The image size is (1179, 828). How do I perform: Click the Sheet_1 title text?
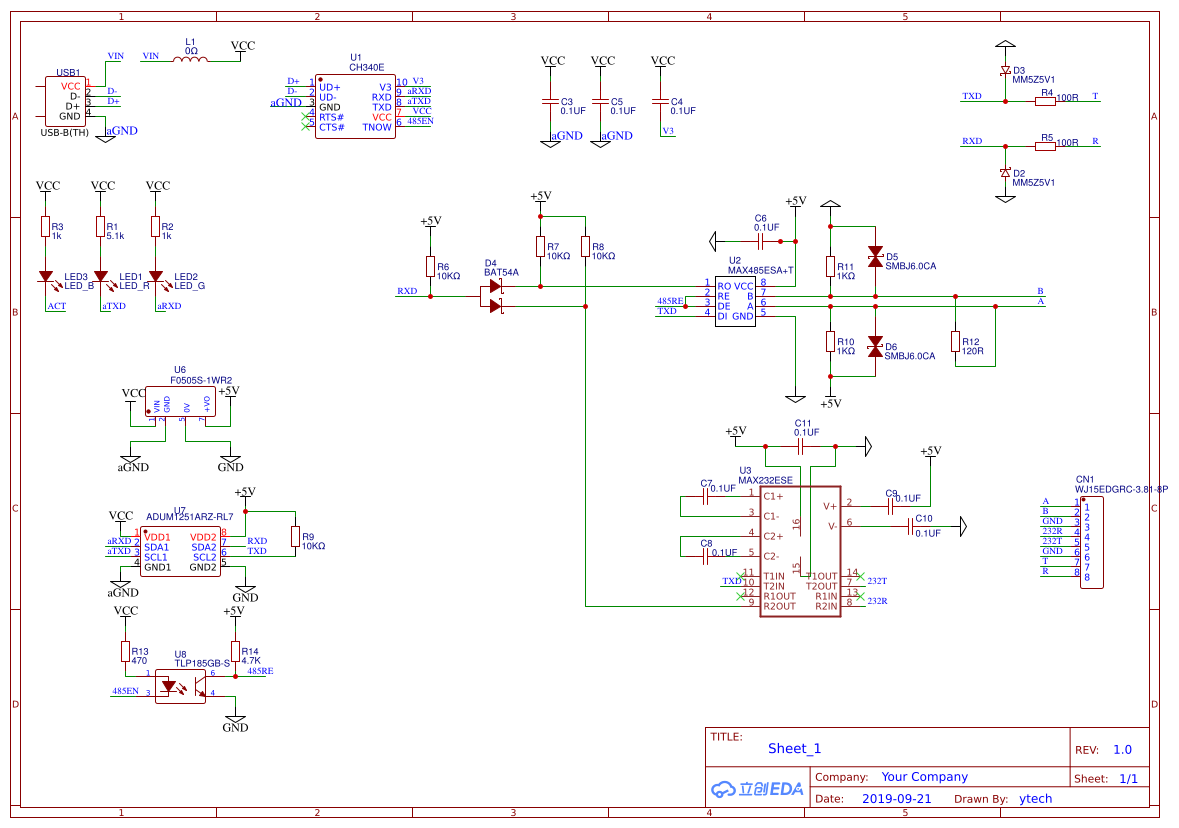[x=794, y=748]
